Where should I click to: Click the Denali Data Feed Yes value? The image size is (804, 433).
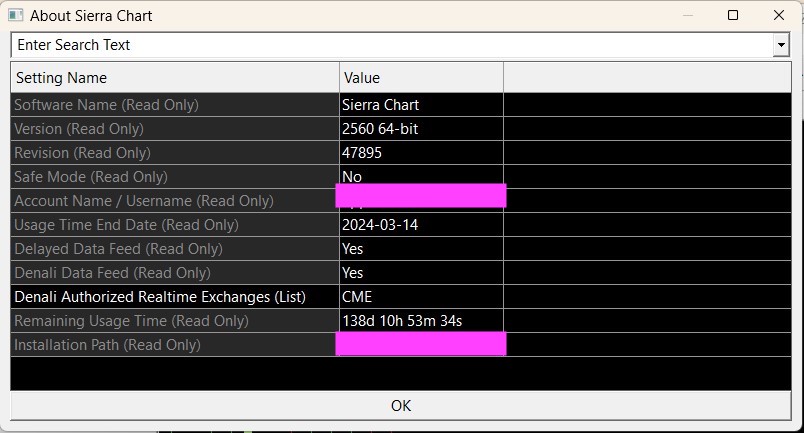[x=353, y=273]
